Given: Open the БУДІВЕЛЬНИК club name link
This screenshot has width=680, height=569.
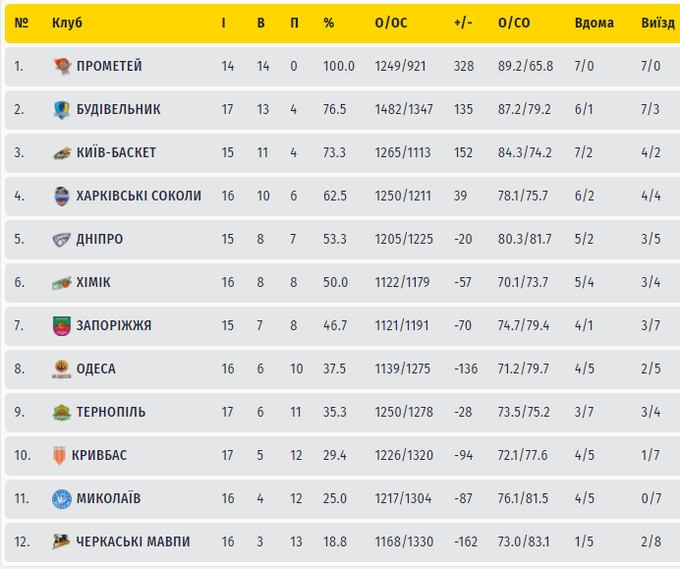Looking at the screenshot, I should 118,109.
